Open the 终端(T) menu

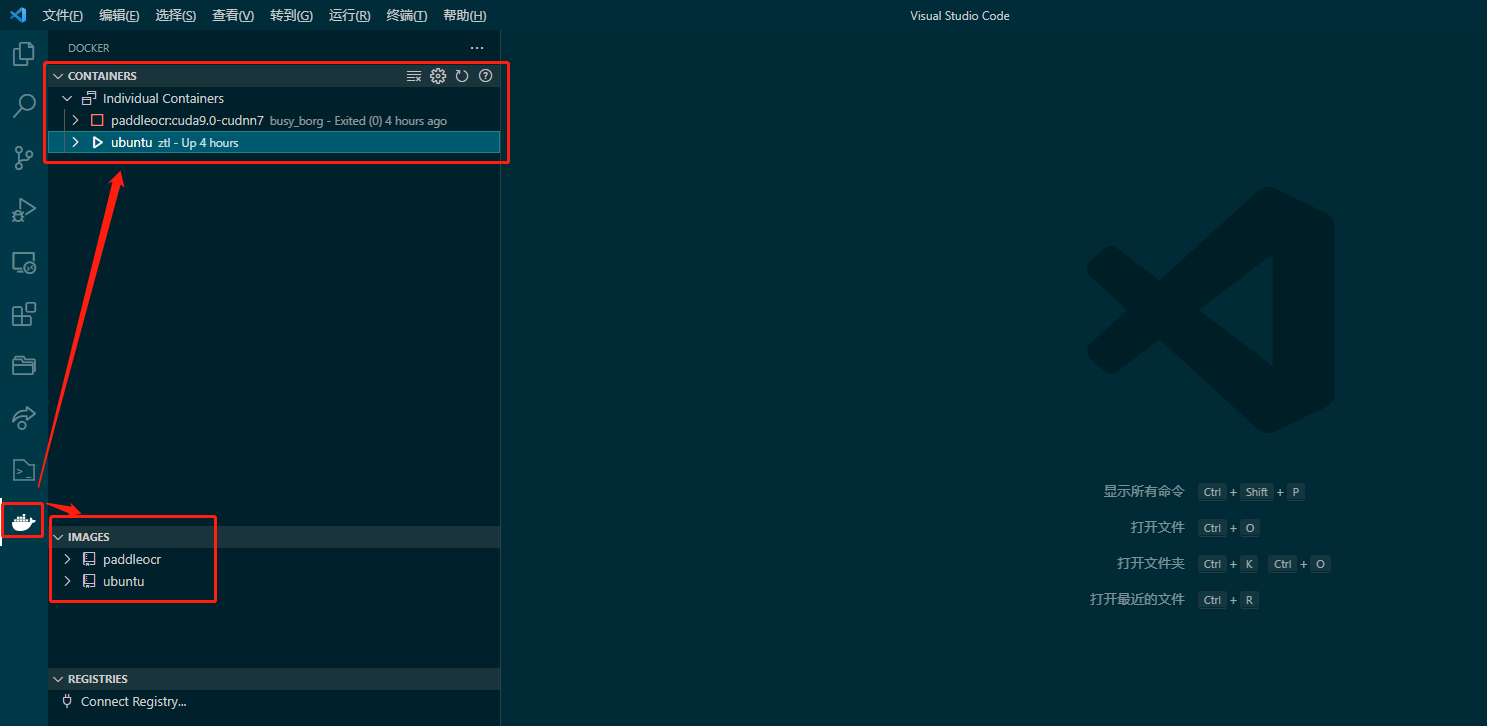coord(406,15)
